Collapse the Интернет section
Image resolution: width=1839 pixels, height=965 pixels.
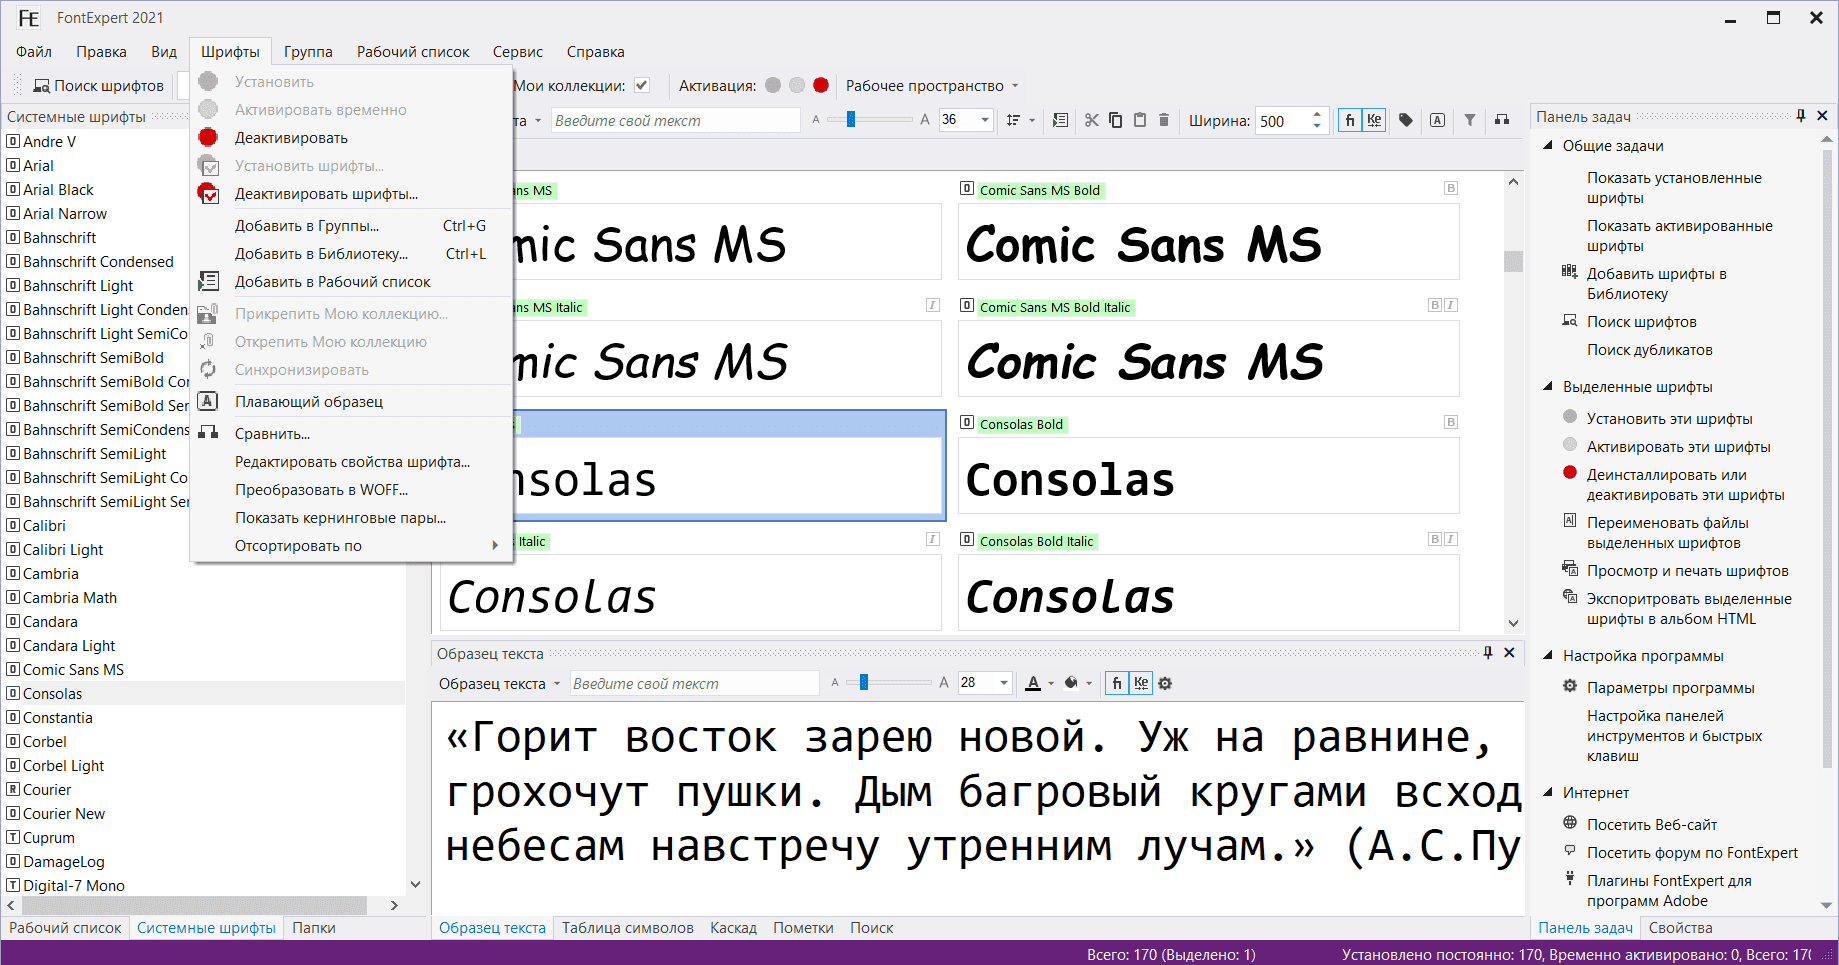(1548, 793)
